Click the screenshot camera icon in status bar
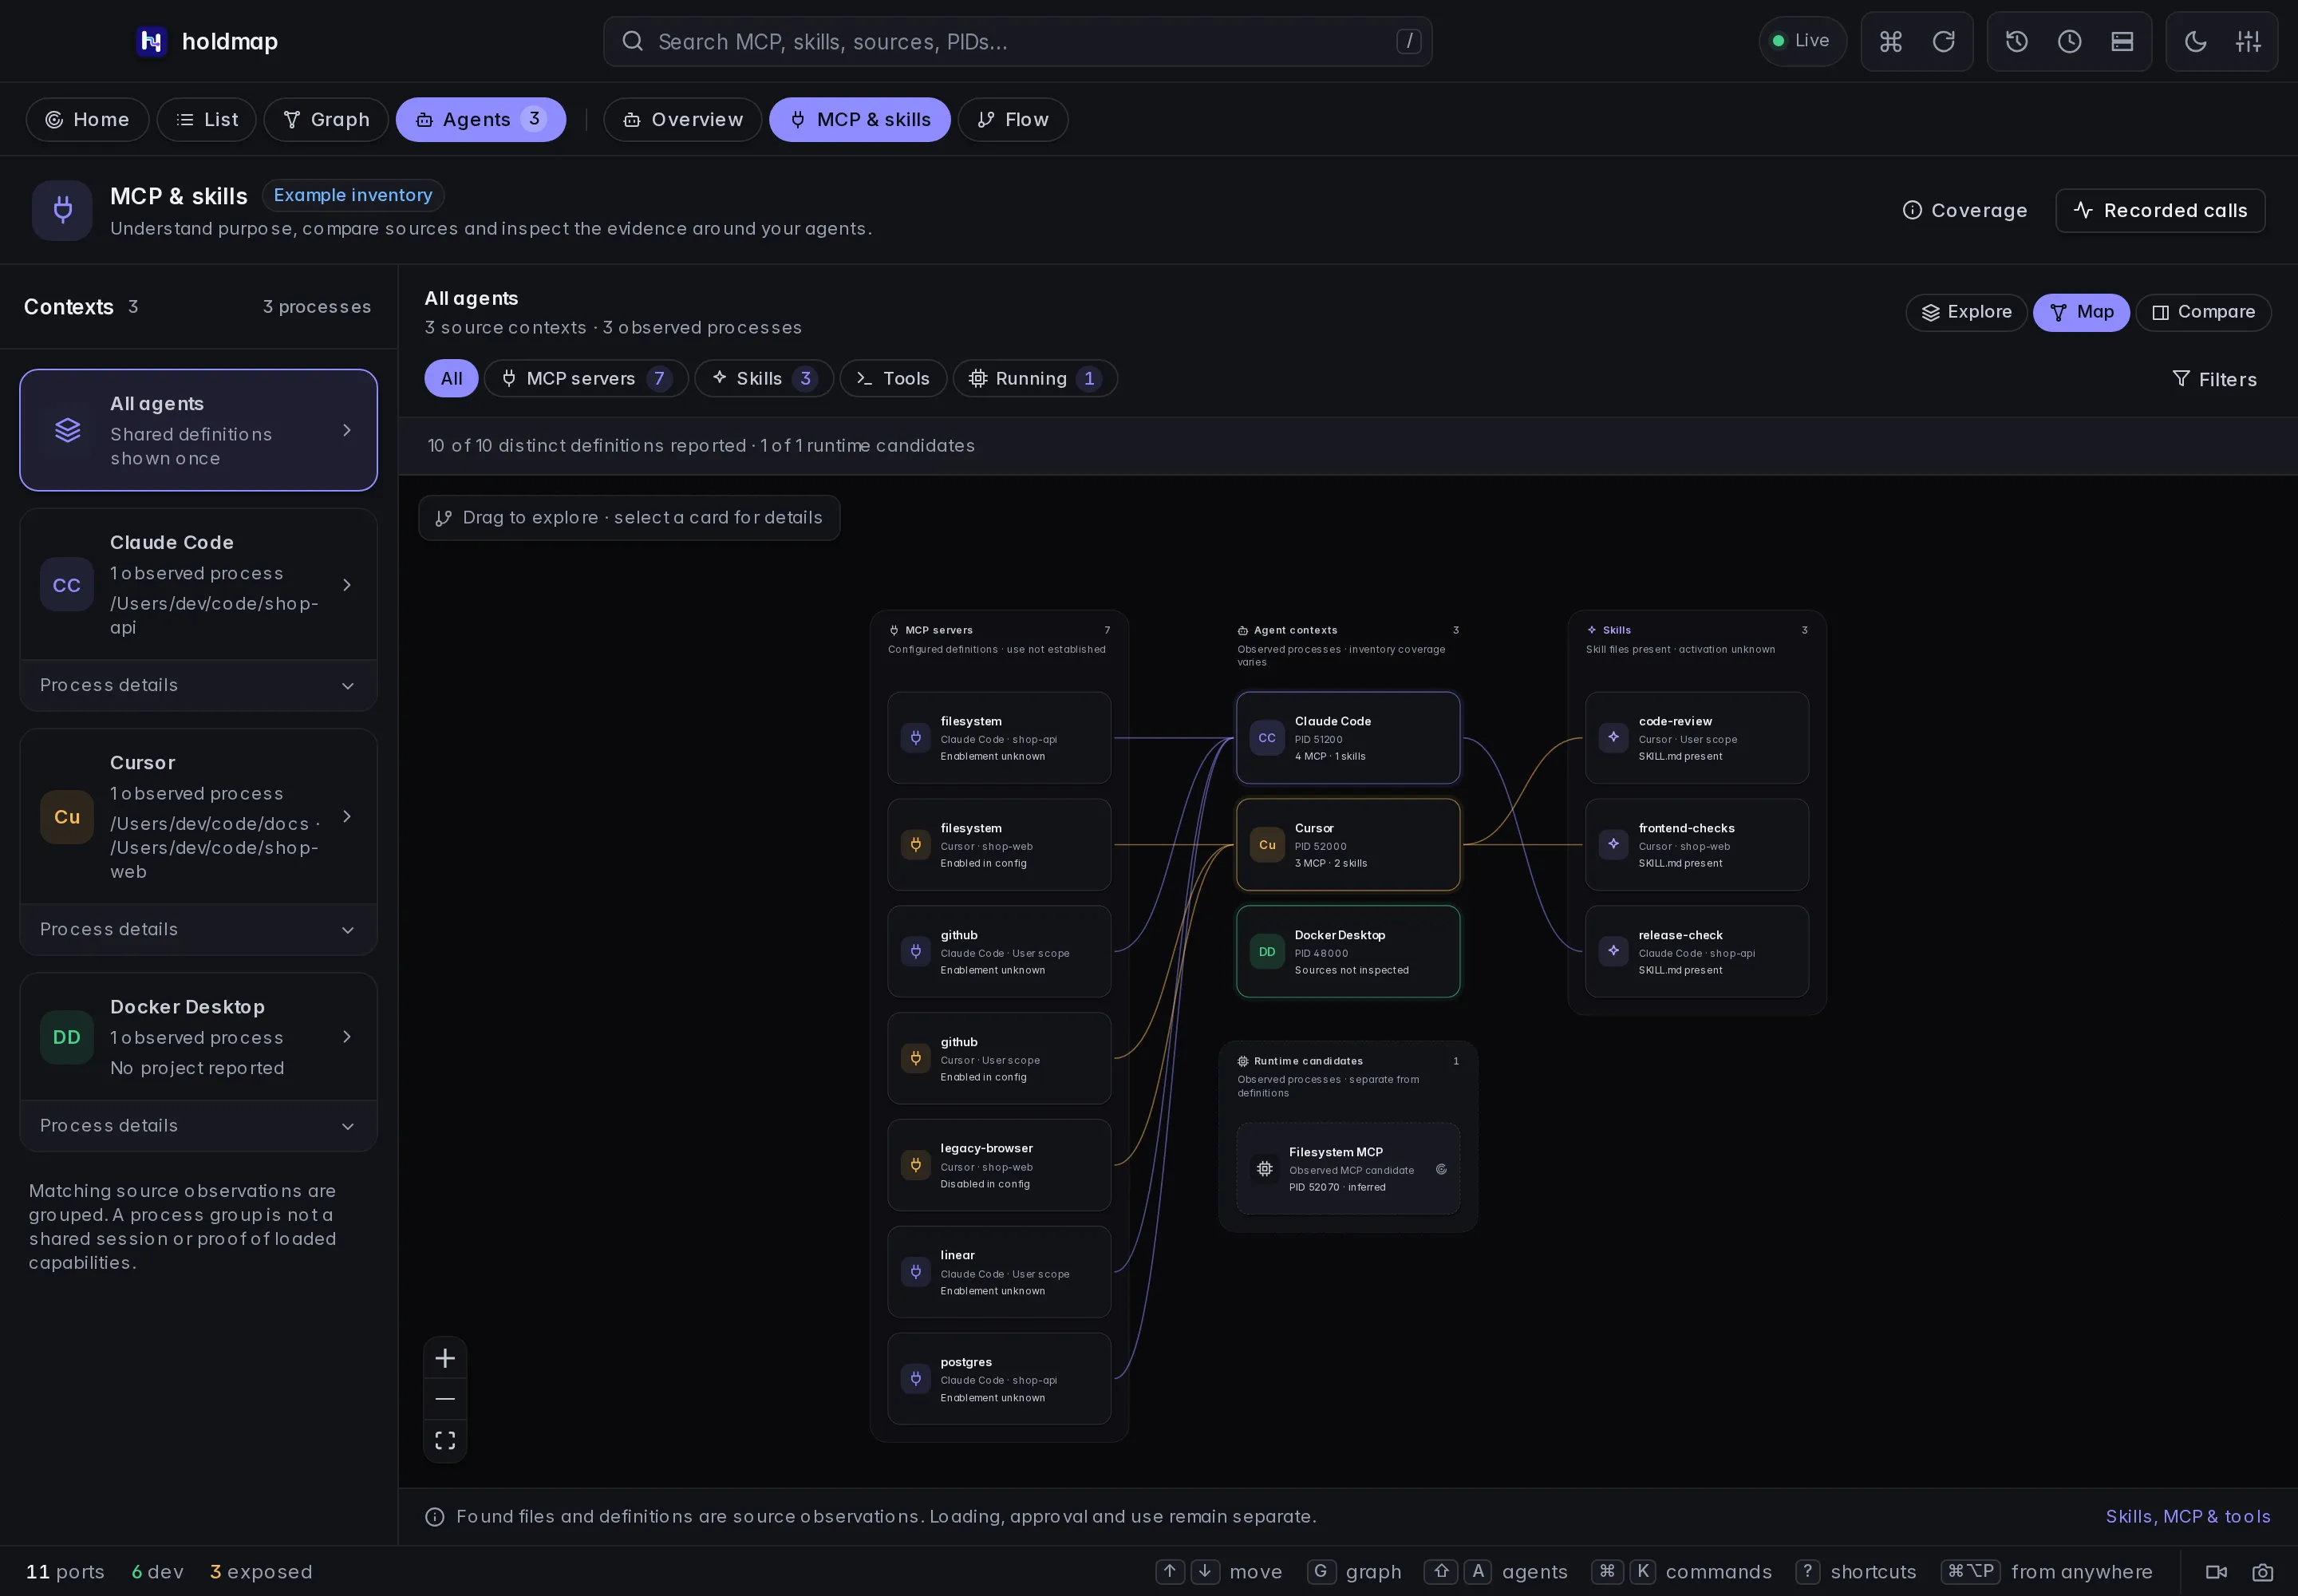Screen dimensions: 2298x1596 coord(2262,1572)
